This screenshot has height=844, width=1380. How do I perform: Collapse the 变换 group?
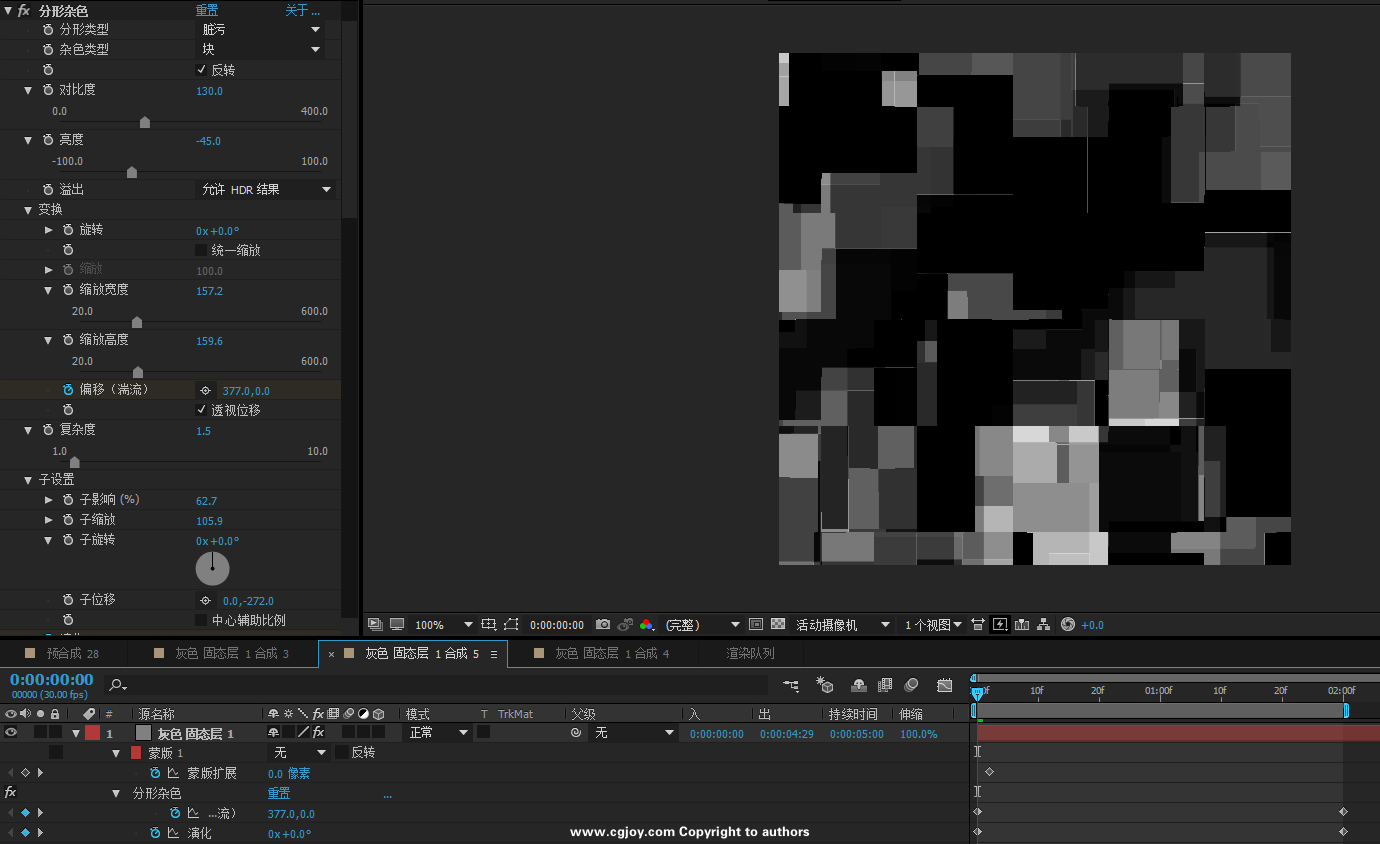pos(28,210)
